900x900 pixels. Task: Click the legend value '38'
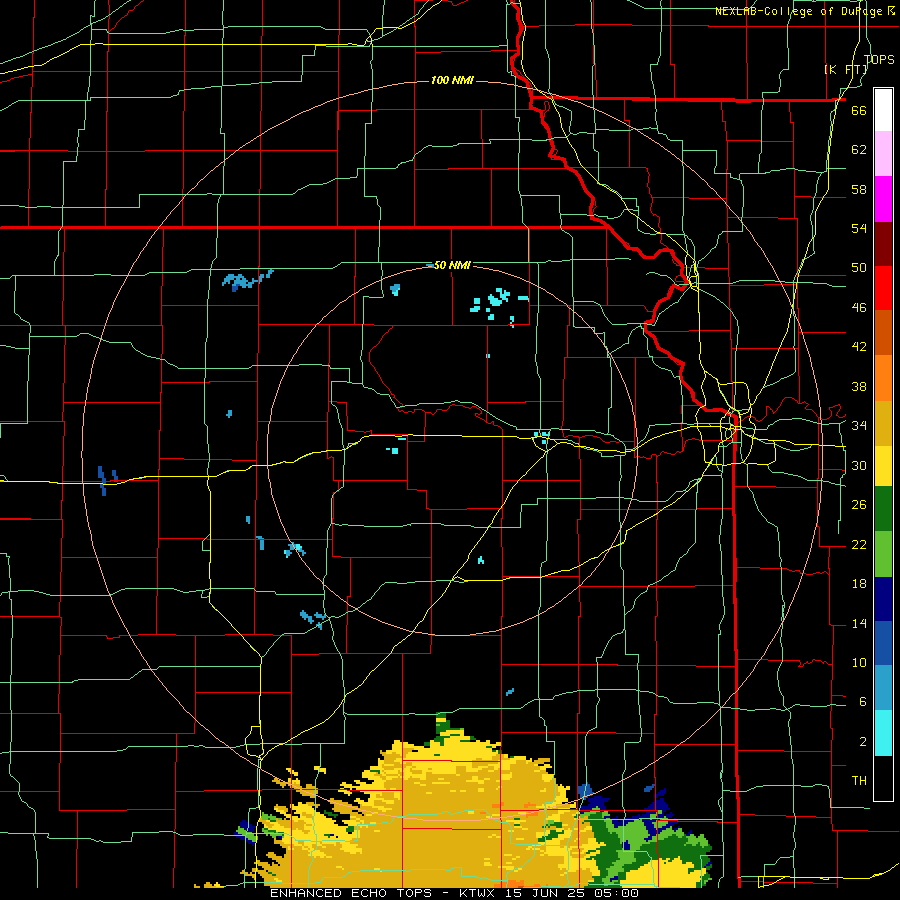pos(859,386)
